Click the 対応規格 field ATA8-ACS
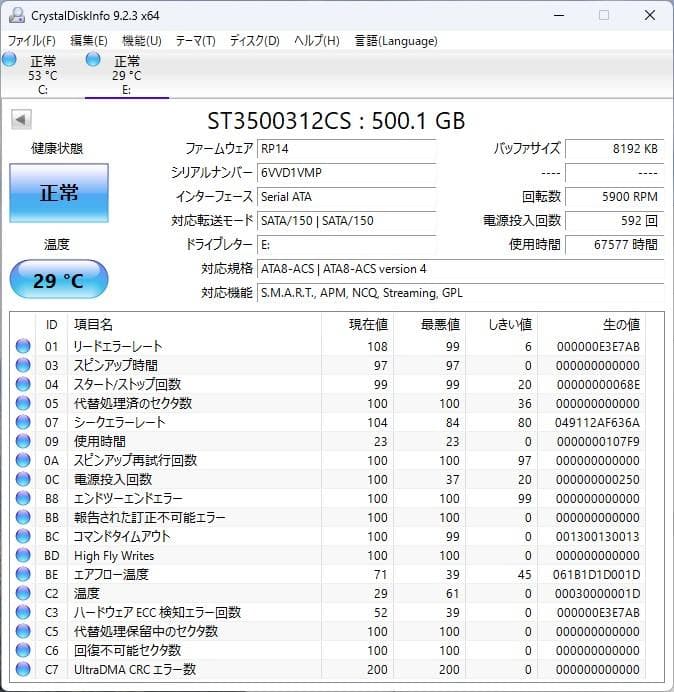This screenshot has height=692, width=674. click(460, 269)
